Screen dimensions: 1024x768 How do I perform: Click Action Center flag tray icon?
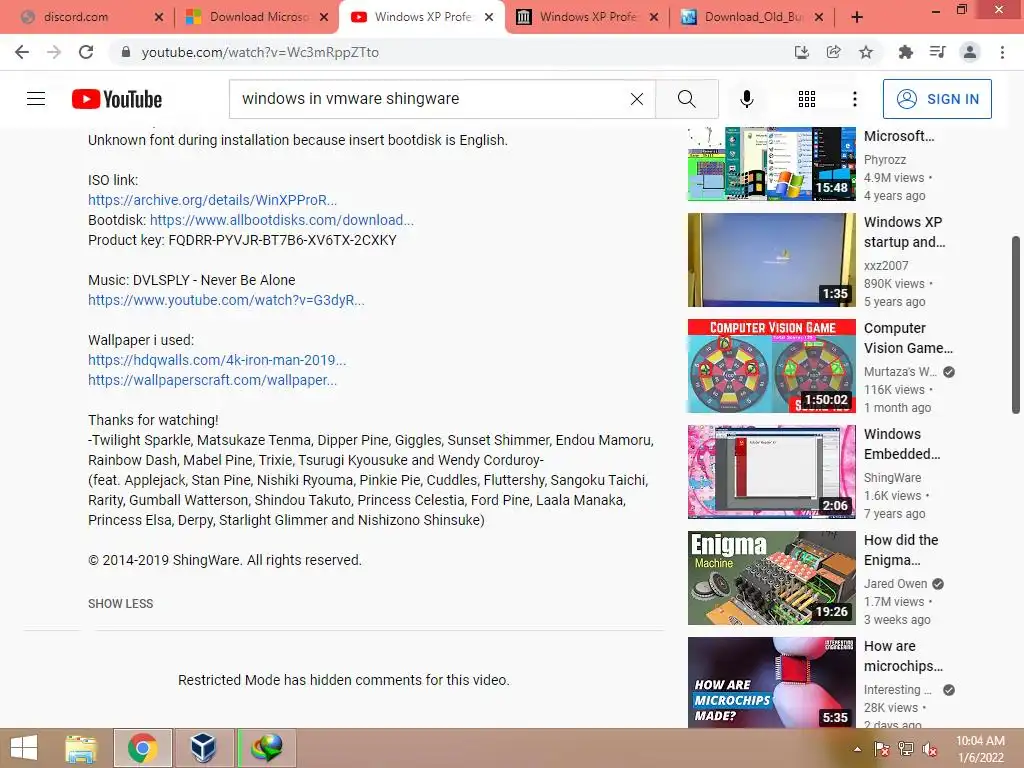881,749
